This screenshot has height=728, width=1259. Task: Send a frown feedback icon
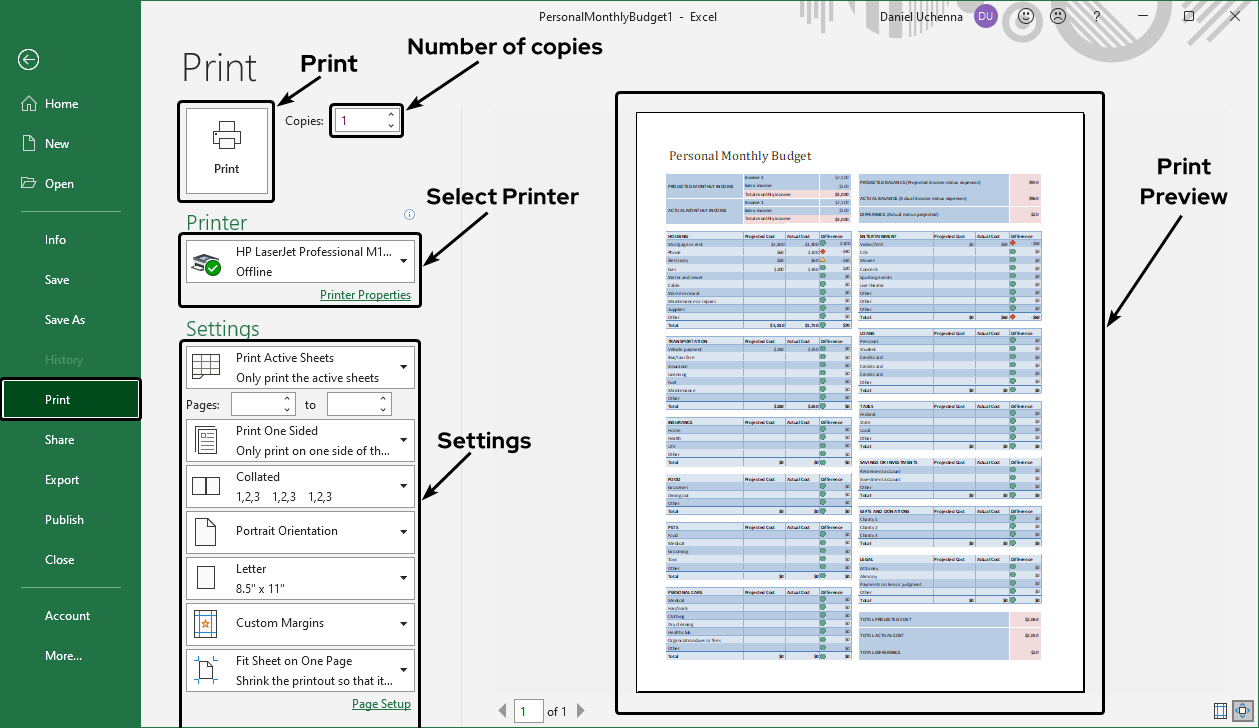(1057, 16)
